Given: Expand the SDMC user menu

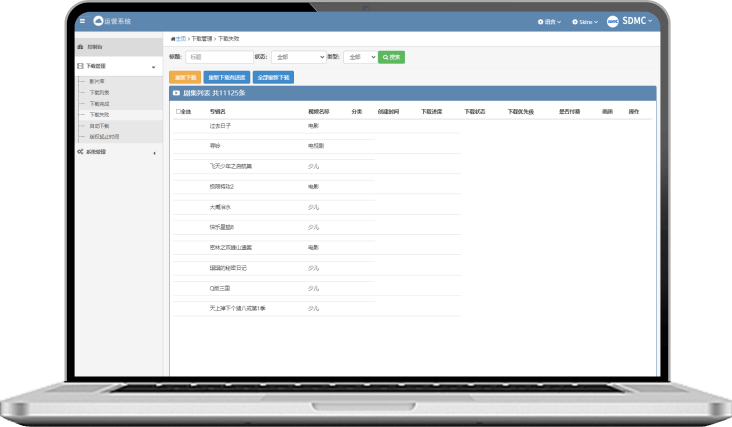Looking at the screenshot, I should pyautogui.click(x=638, y=21).
